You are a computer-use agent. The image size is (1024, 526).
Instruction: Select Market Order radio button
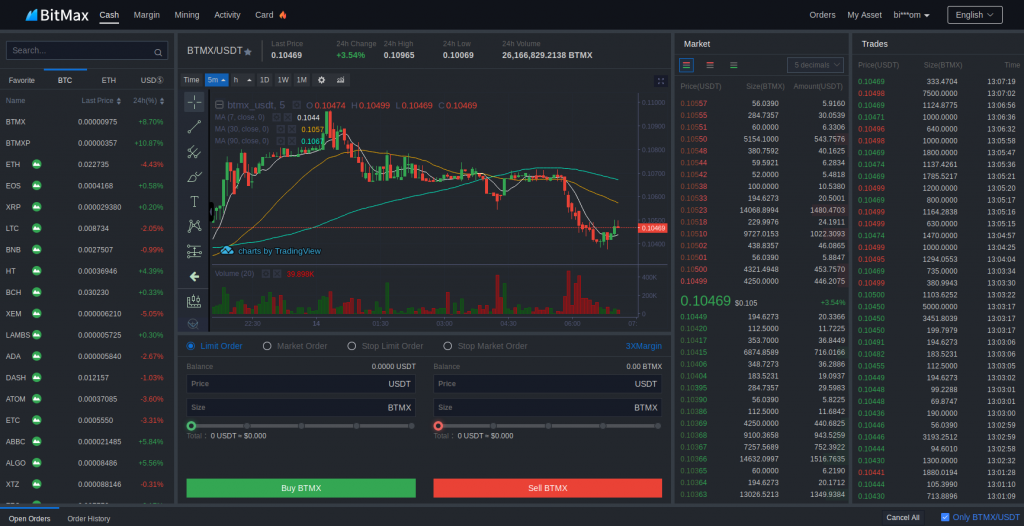[267, 346]
